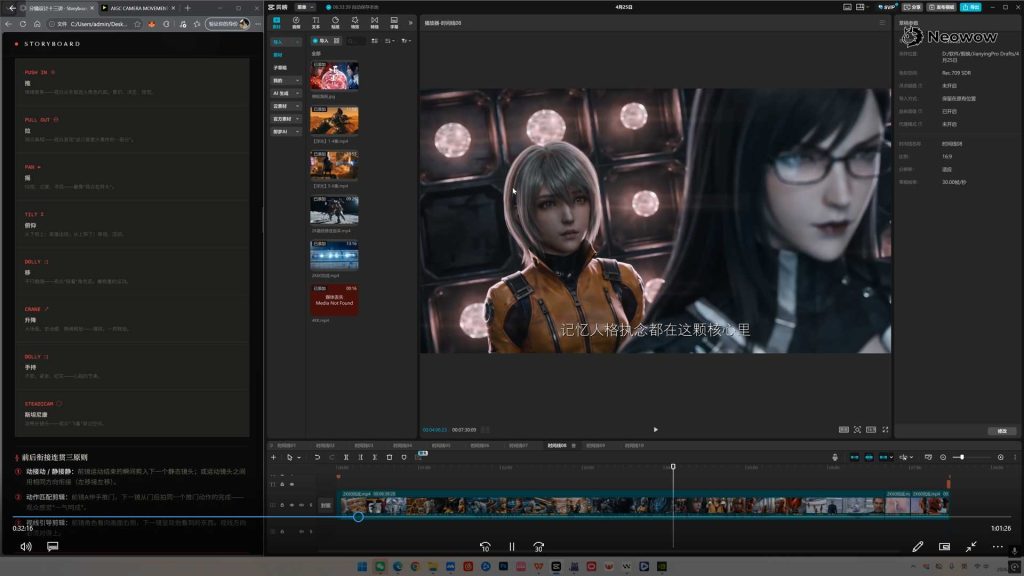Click the volume speaker icon in the video overlay
The height and width of the screenshot is (576, 1024).
26,547
